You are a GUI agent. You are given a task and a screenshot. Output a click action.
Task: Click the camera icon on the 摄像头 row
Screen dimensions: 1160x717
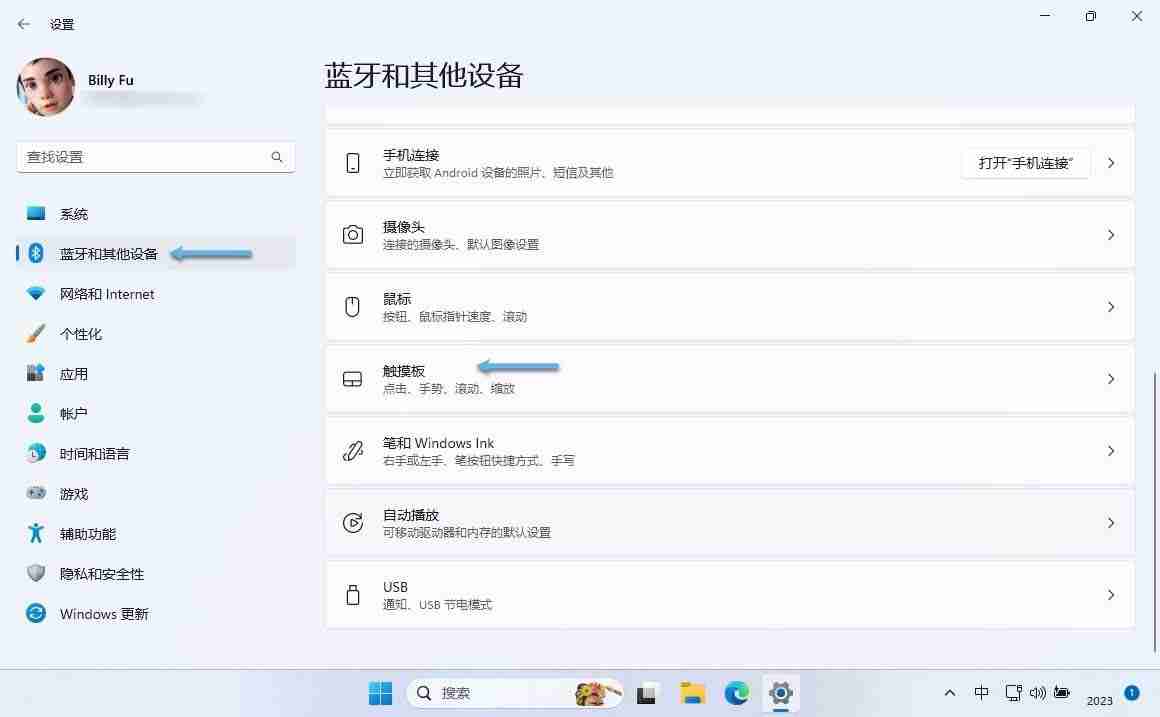click(352, 235)
